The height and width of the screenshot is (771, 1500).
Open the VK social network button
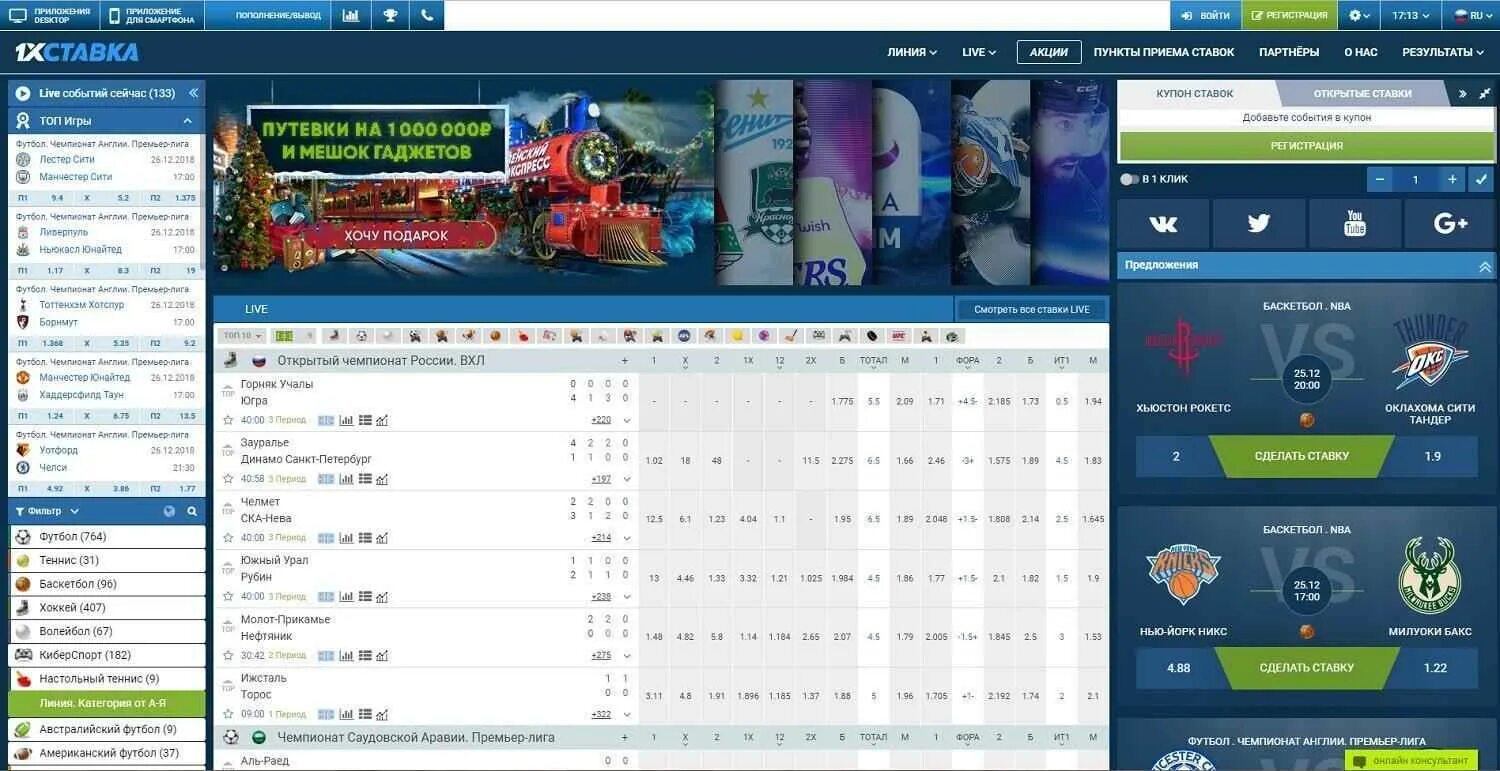tap(1163, 224)
